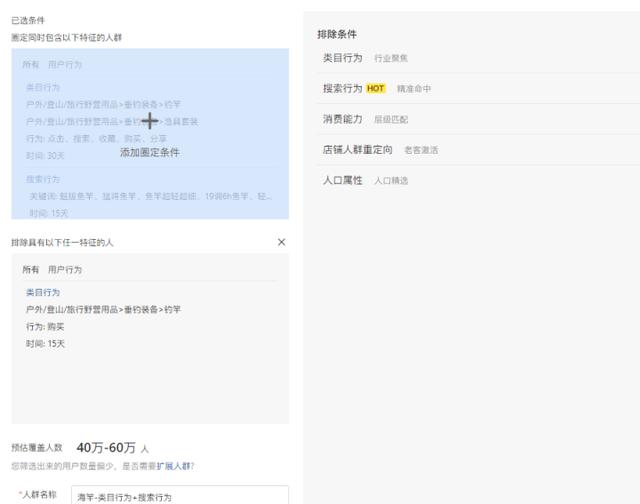This screenshot has height=504, width=640.
Task: Select 用户行为 tab in the 已选条件 panel
Action: coord(65,65)
